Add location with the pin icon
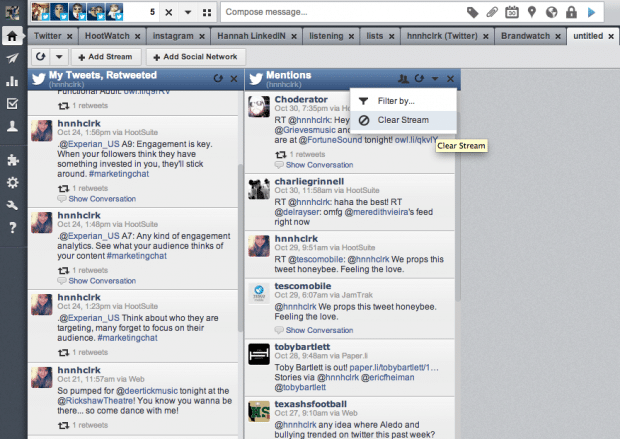 pyautogui.click(x=532, y=12)
